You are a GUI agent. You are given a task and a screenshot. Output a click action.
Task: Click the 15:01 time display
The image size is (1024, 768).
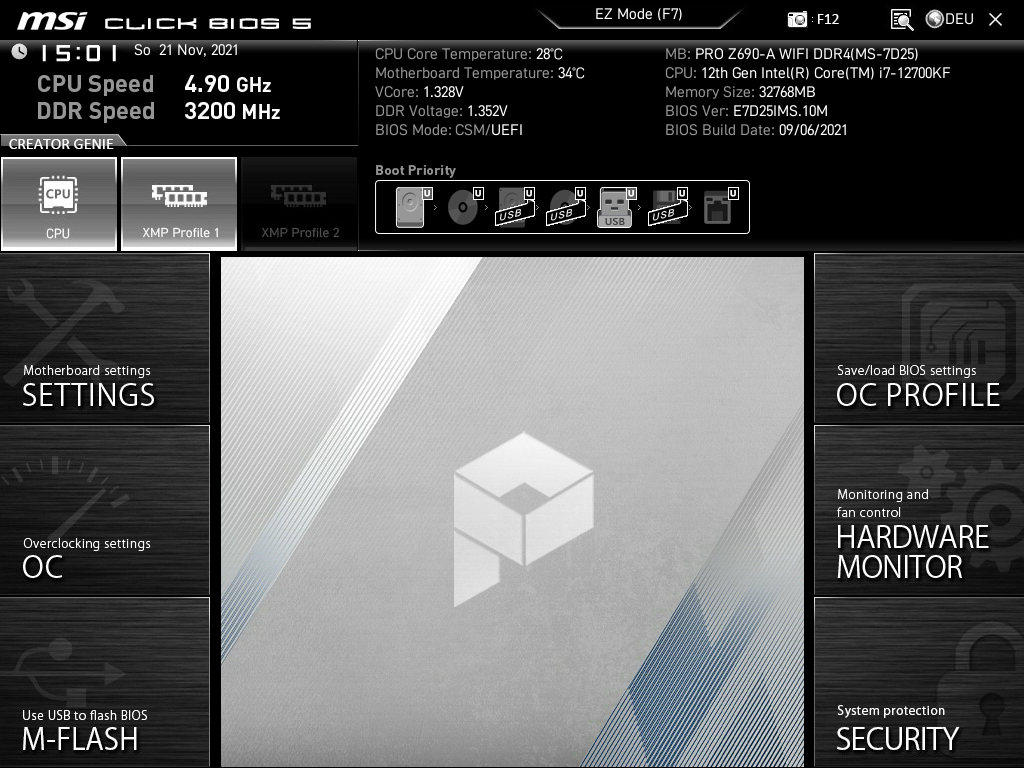tap(79, 52)
